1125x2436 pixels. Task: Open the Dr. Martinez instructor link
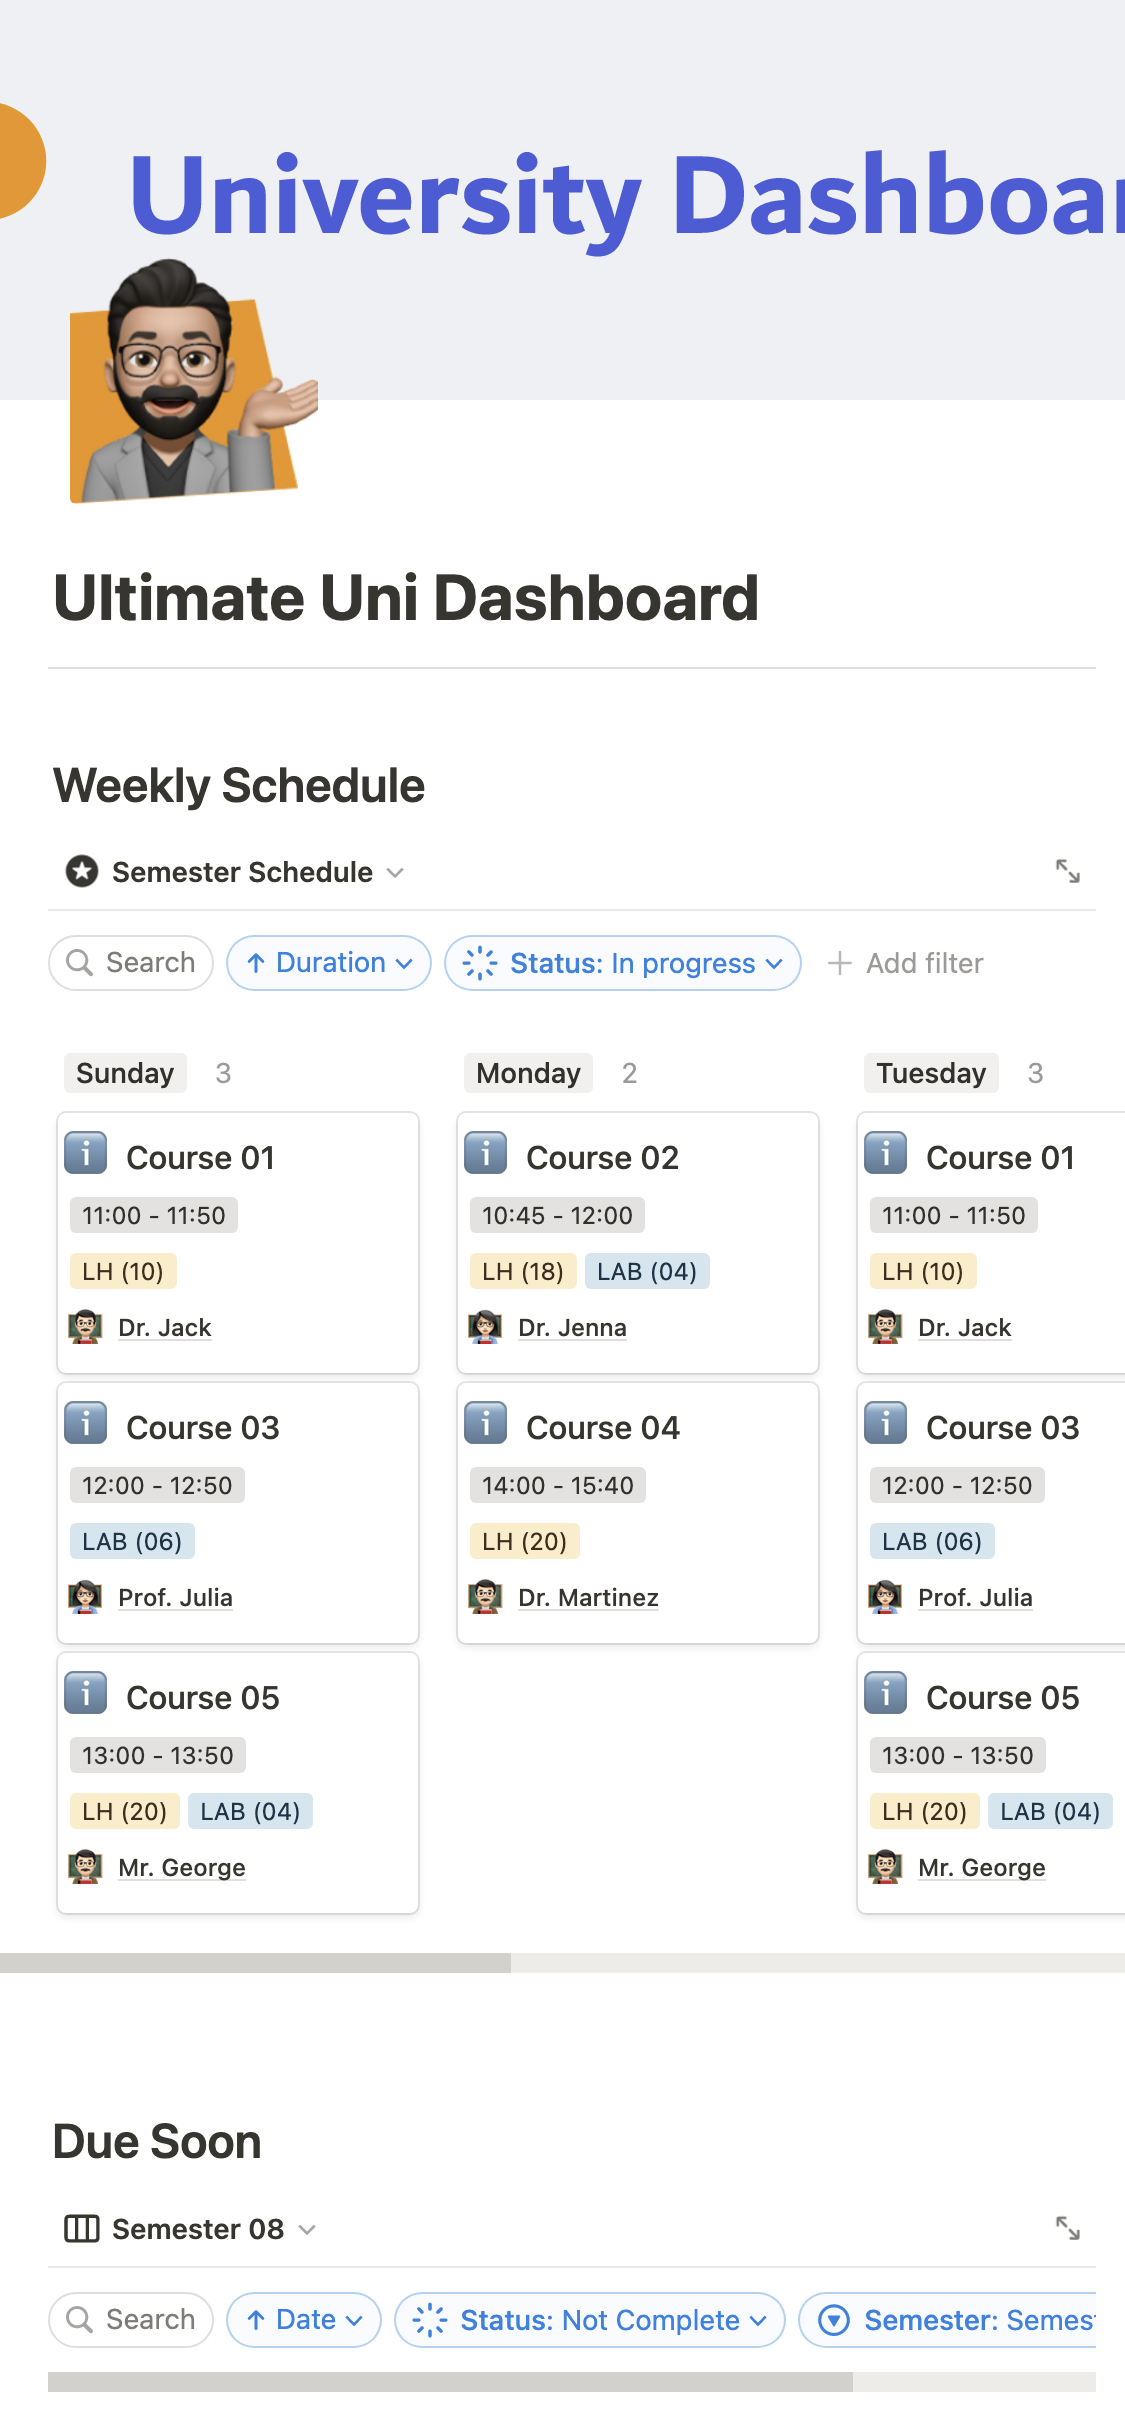pyautogui.click(x=588, y=1597)
